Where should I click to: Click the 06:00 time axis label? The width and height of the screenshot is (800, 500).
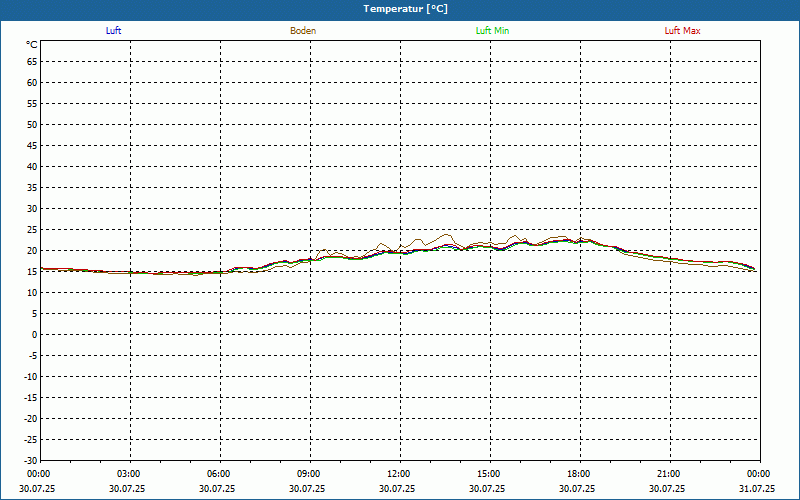[218, 474]
